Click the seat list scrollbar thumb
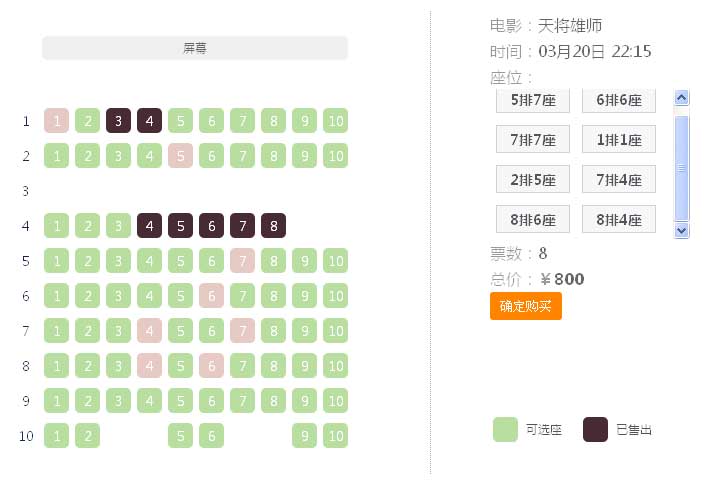The height and width of the screenshot is (486, 723). [x=682, y=165]
